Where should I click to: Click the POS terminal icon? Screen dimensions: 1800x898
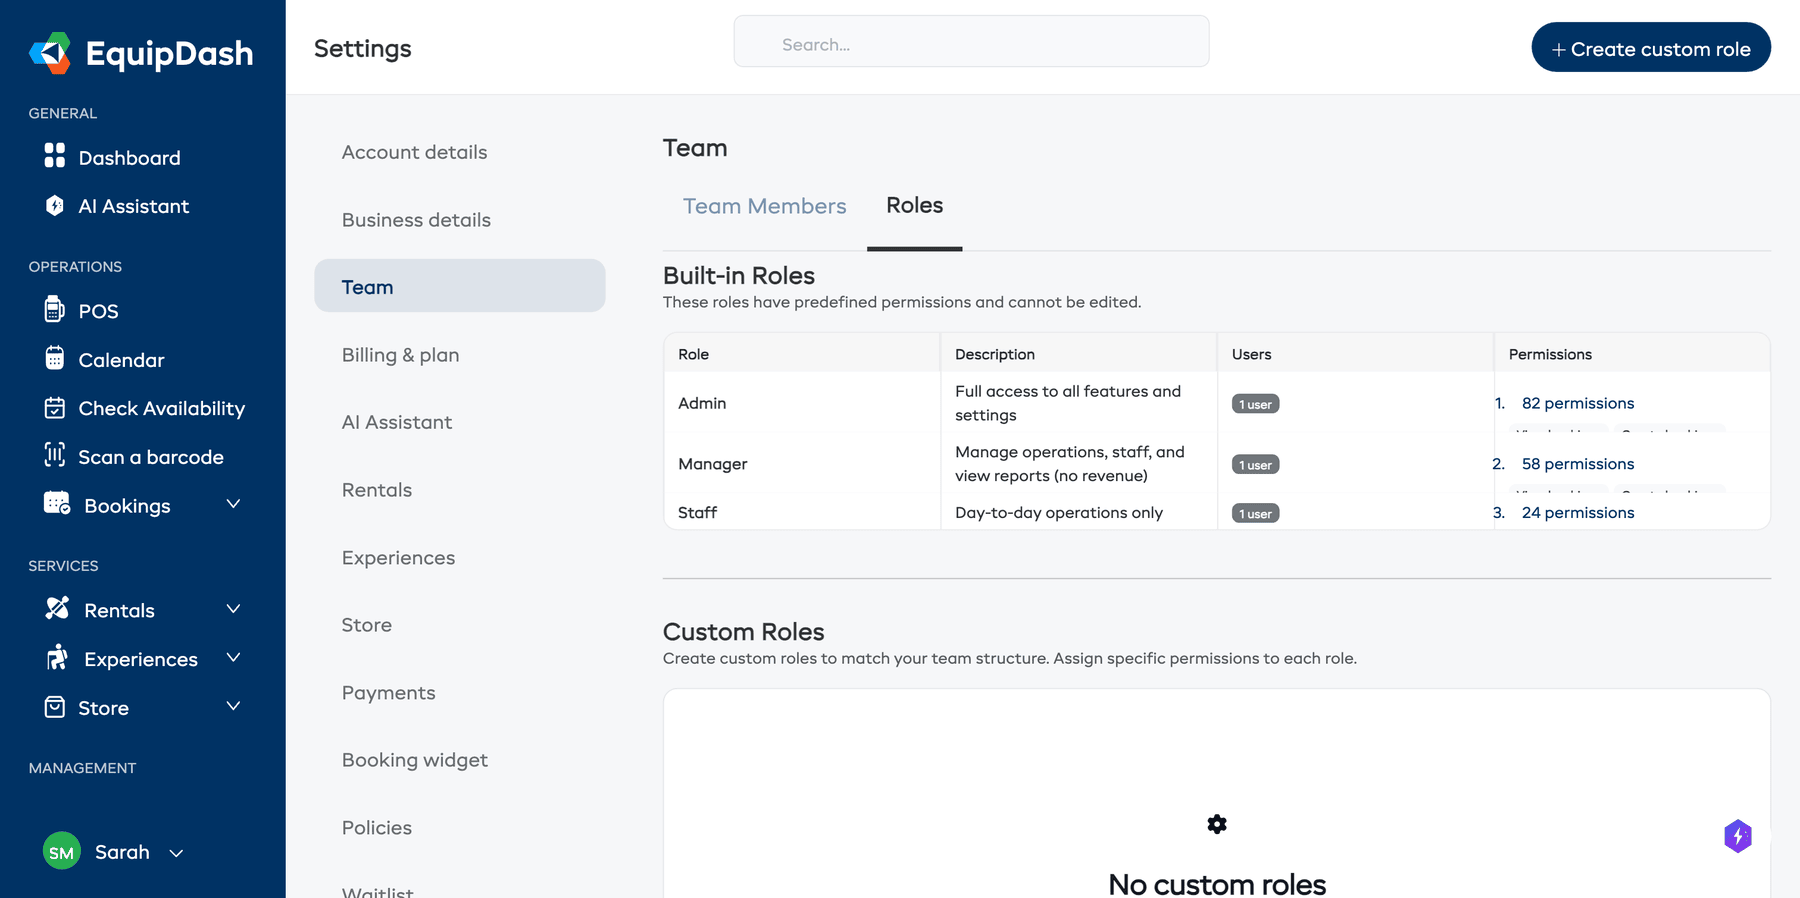[x=55, y=309]
